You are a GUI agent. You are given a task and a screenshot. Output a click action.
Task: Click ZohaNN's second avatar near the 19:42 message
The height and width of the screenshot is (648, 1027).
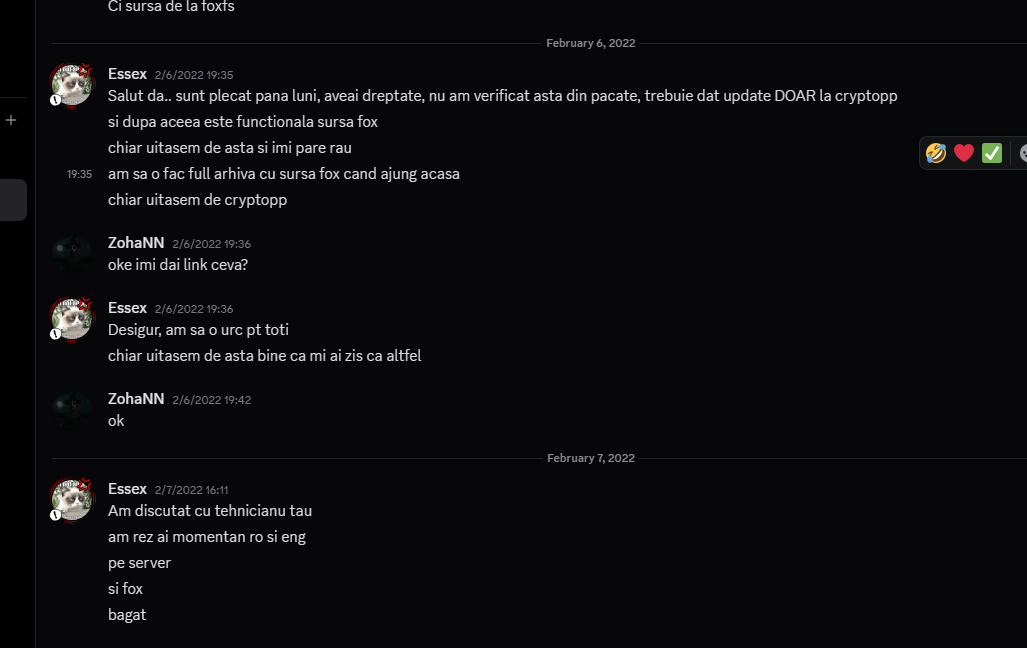coord(71,408)
